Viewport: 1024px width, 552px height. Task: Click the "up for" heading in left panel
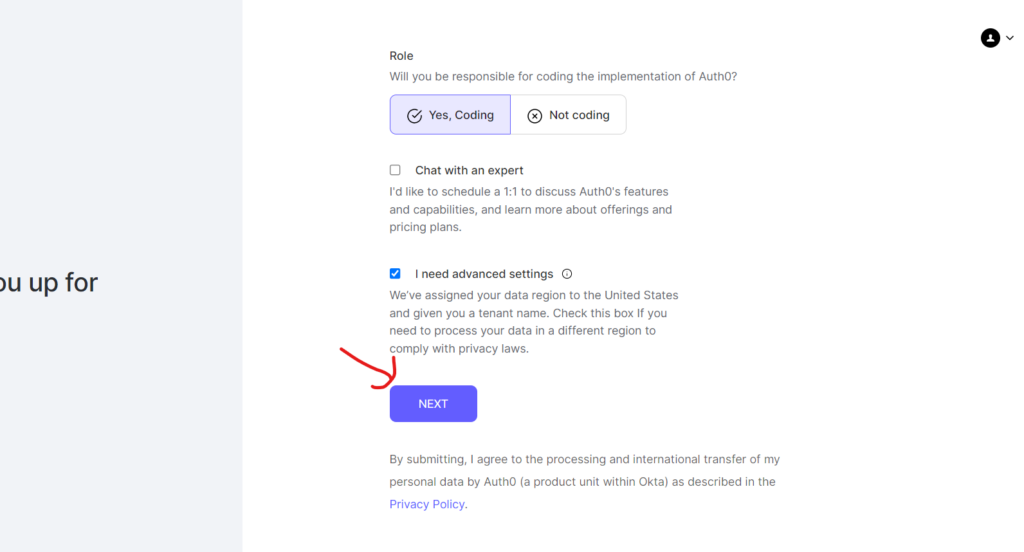48,283
